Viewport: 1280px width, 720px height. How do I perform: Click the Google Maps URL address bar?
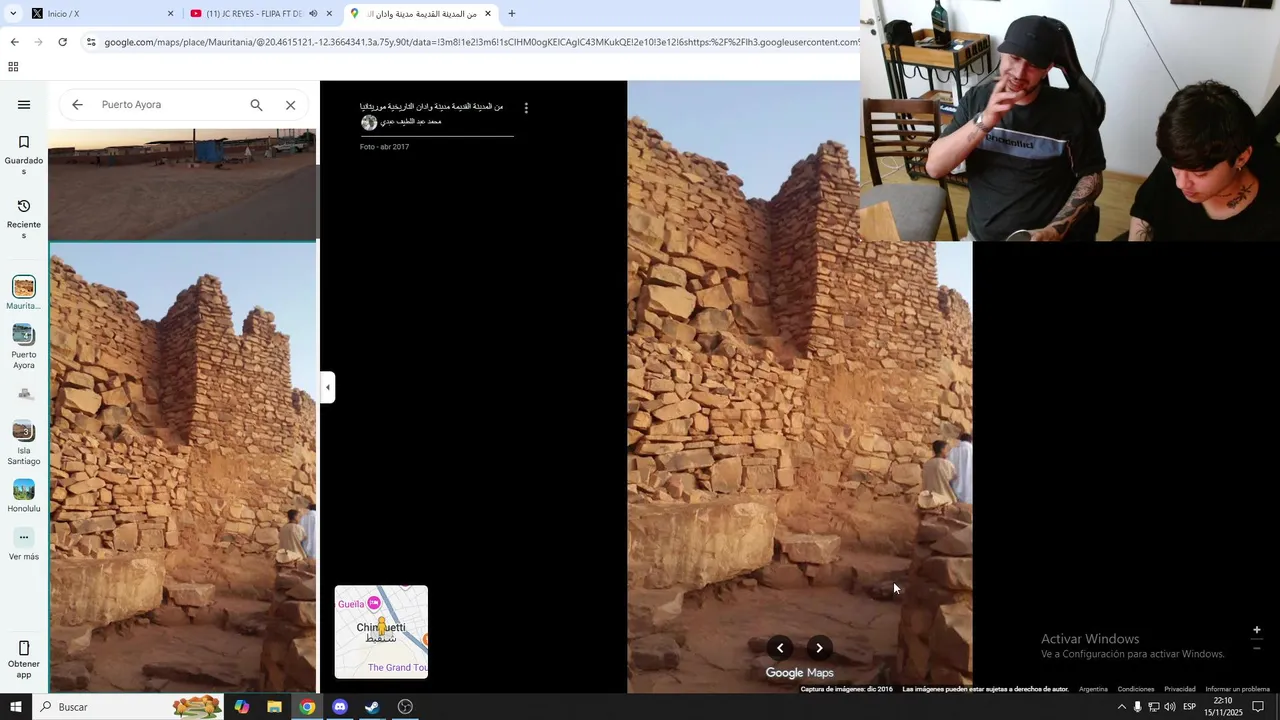click(x=480, y=42)
